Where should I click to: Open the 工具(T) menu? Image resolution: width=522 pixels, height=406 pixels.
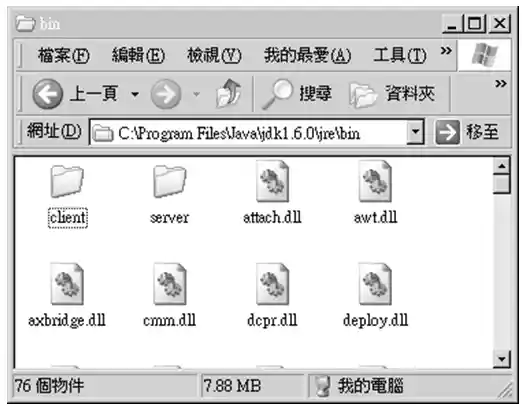tap(400, 55)
